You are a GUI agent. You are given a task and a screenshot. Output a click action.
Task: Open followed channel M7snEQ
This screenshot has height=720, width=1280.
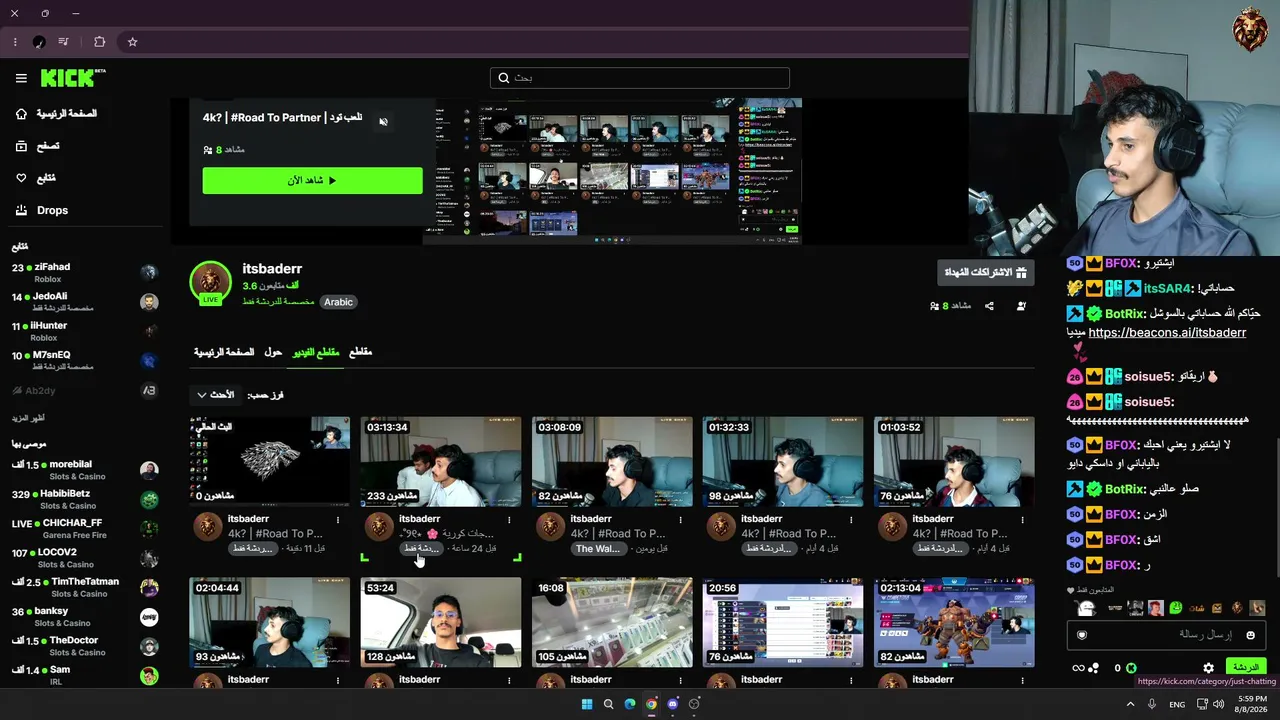84,360
